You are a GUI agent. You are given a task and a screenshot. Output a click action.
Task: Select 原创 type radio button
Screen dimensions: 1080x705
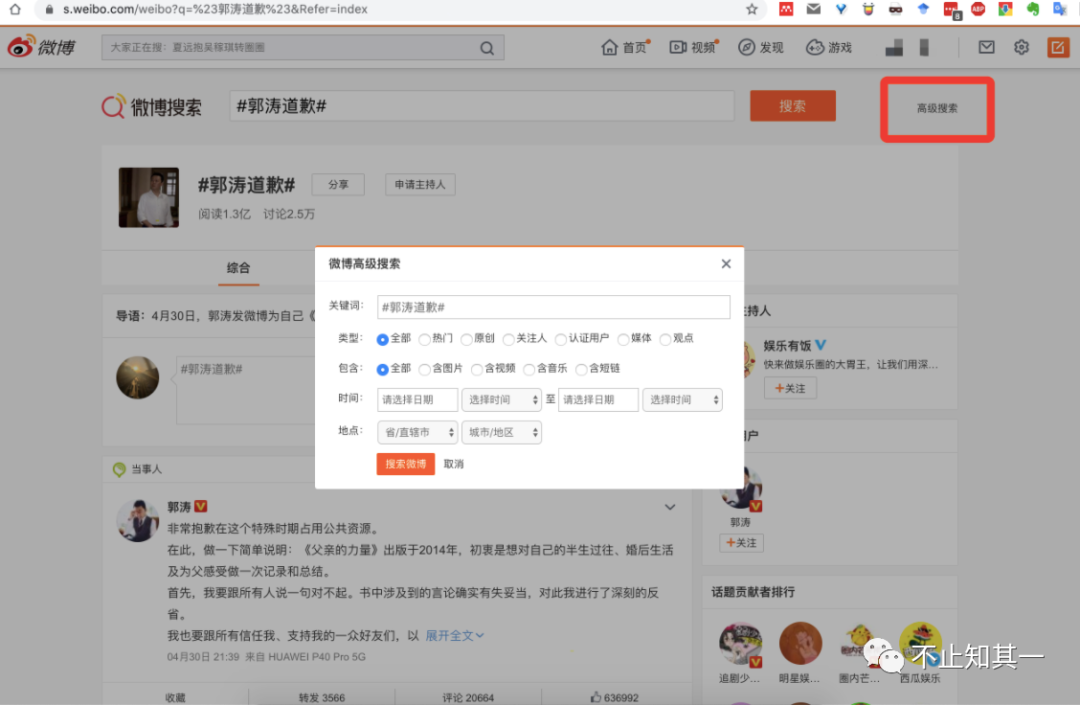click(x=466, y=339)
